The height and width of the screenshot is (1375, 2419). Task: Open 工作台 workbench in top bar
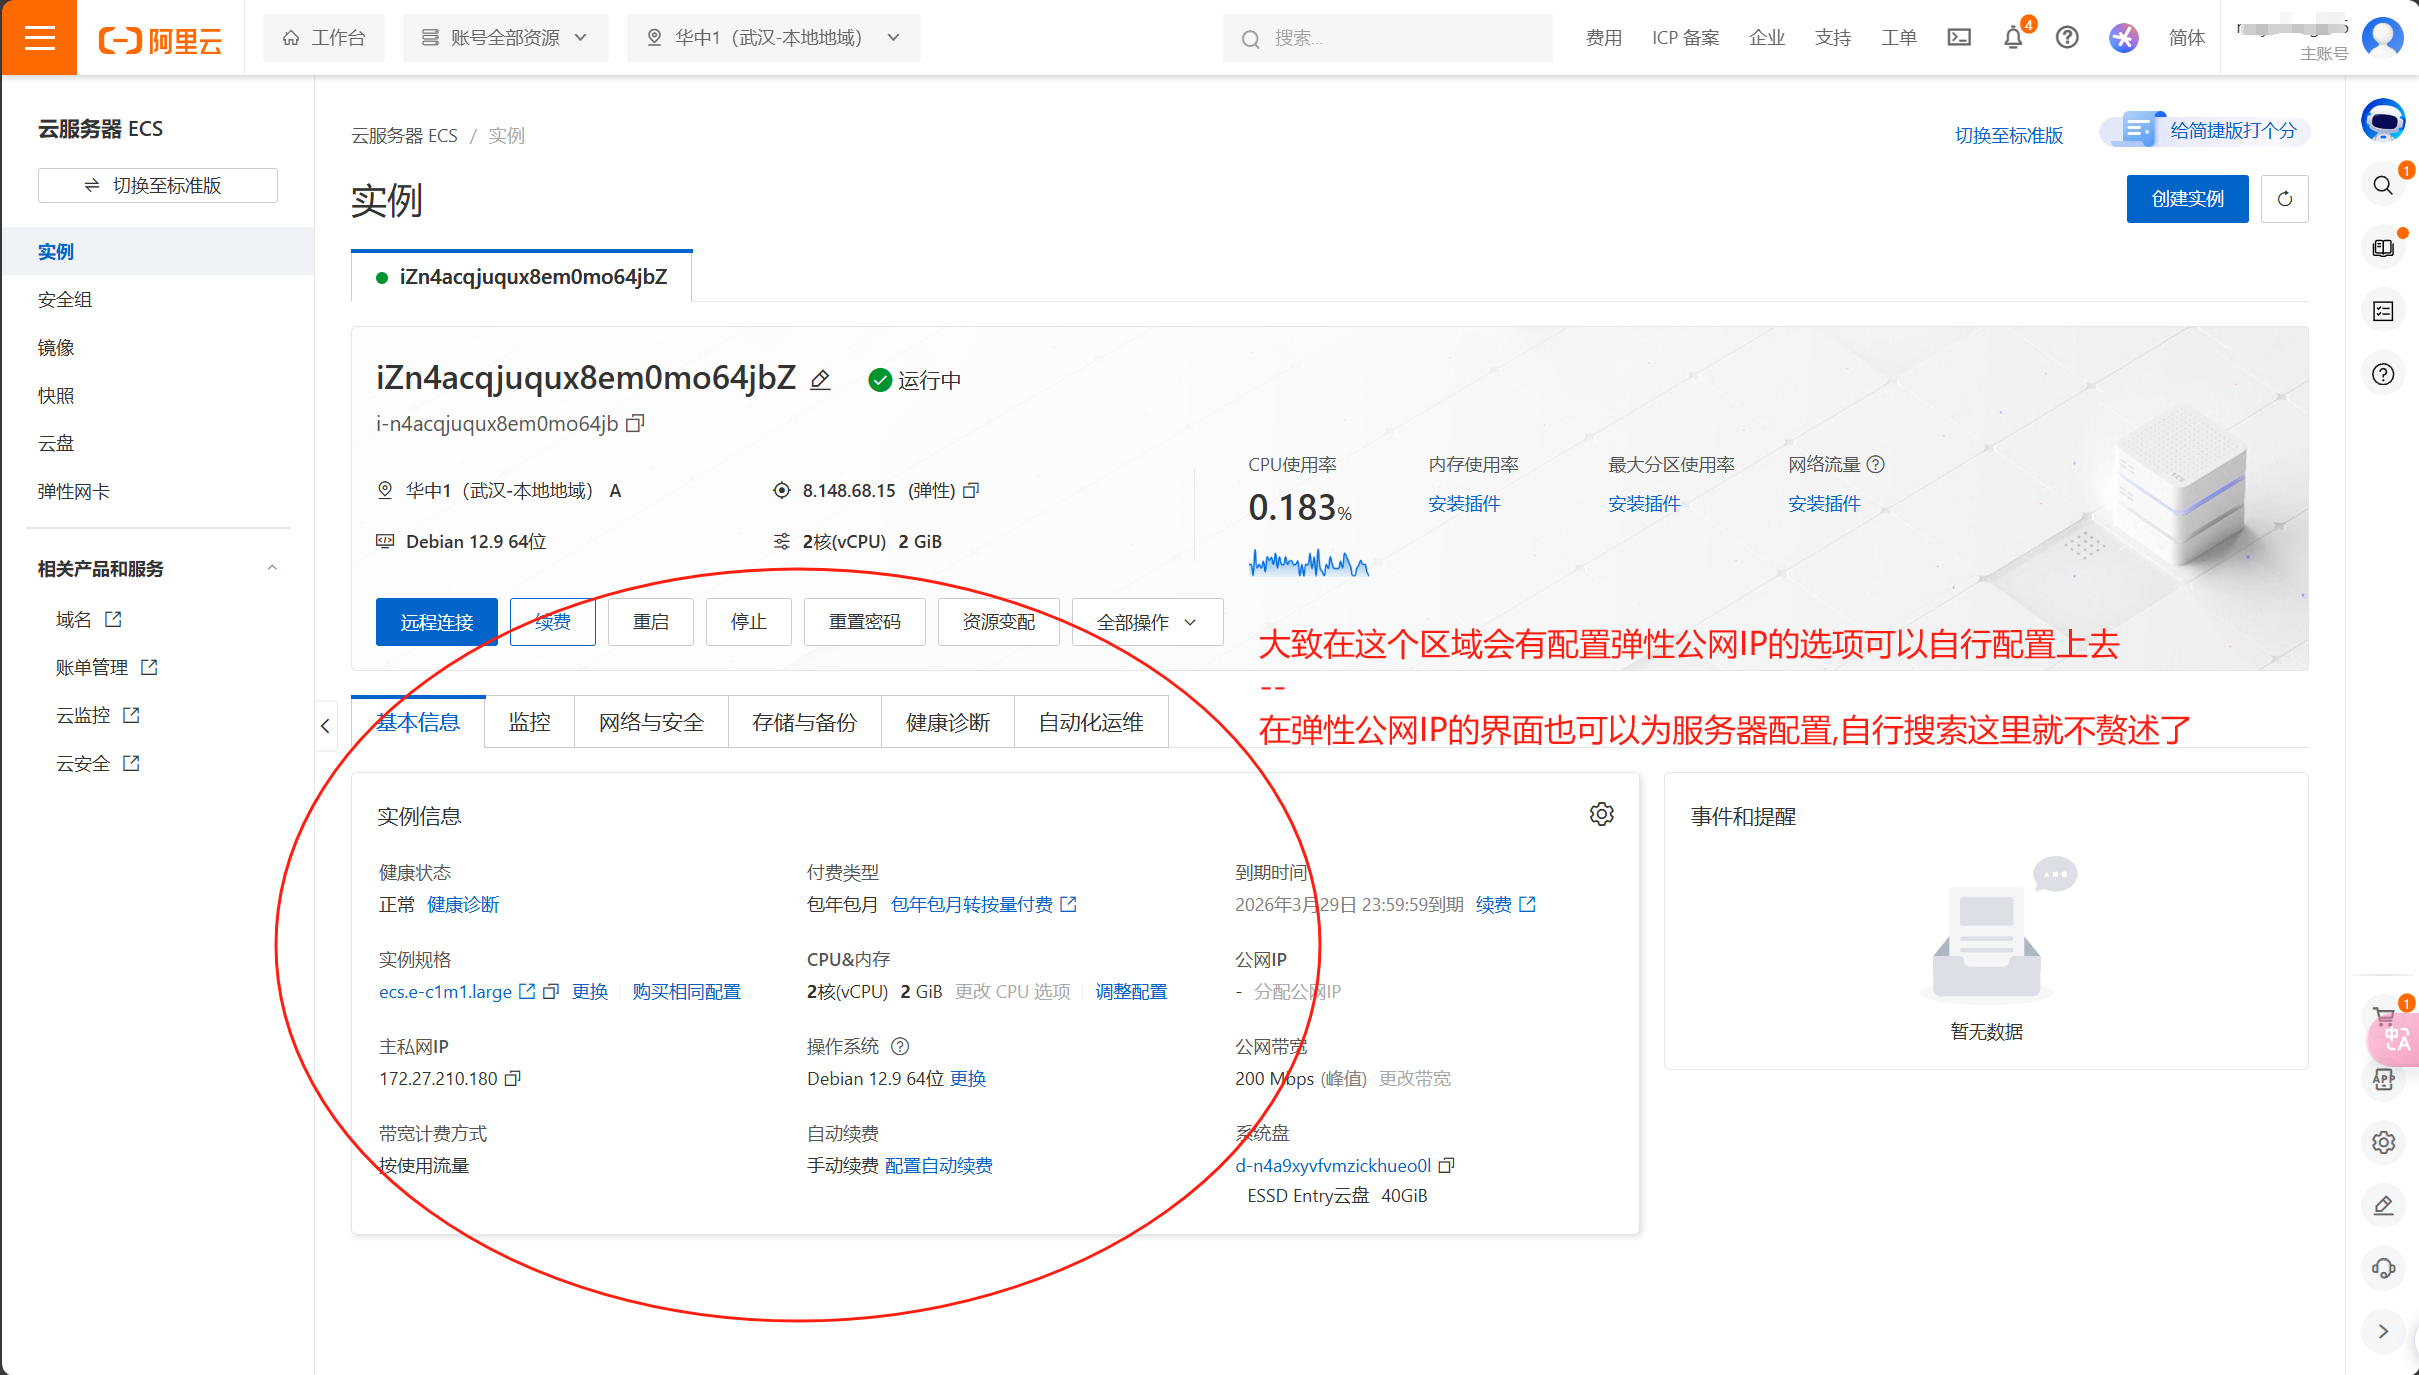click(324, 38)
